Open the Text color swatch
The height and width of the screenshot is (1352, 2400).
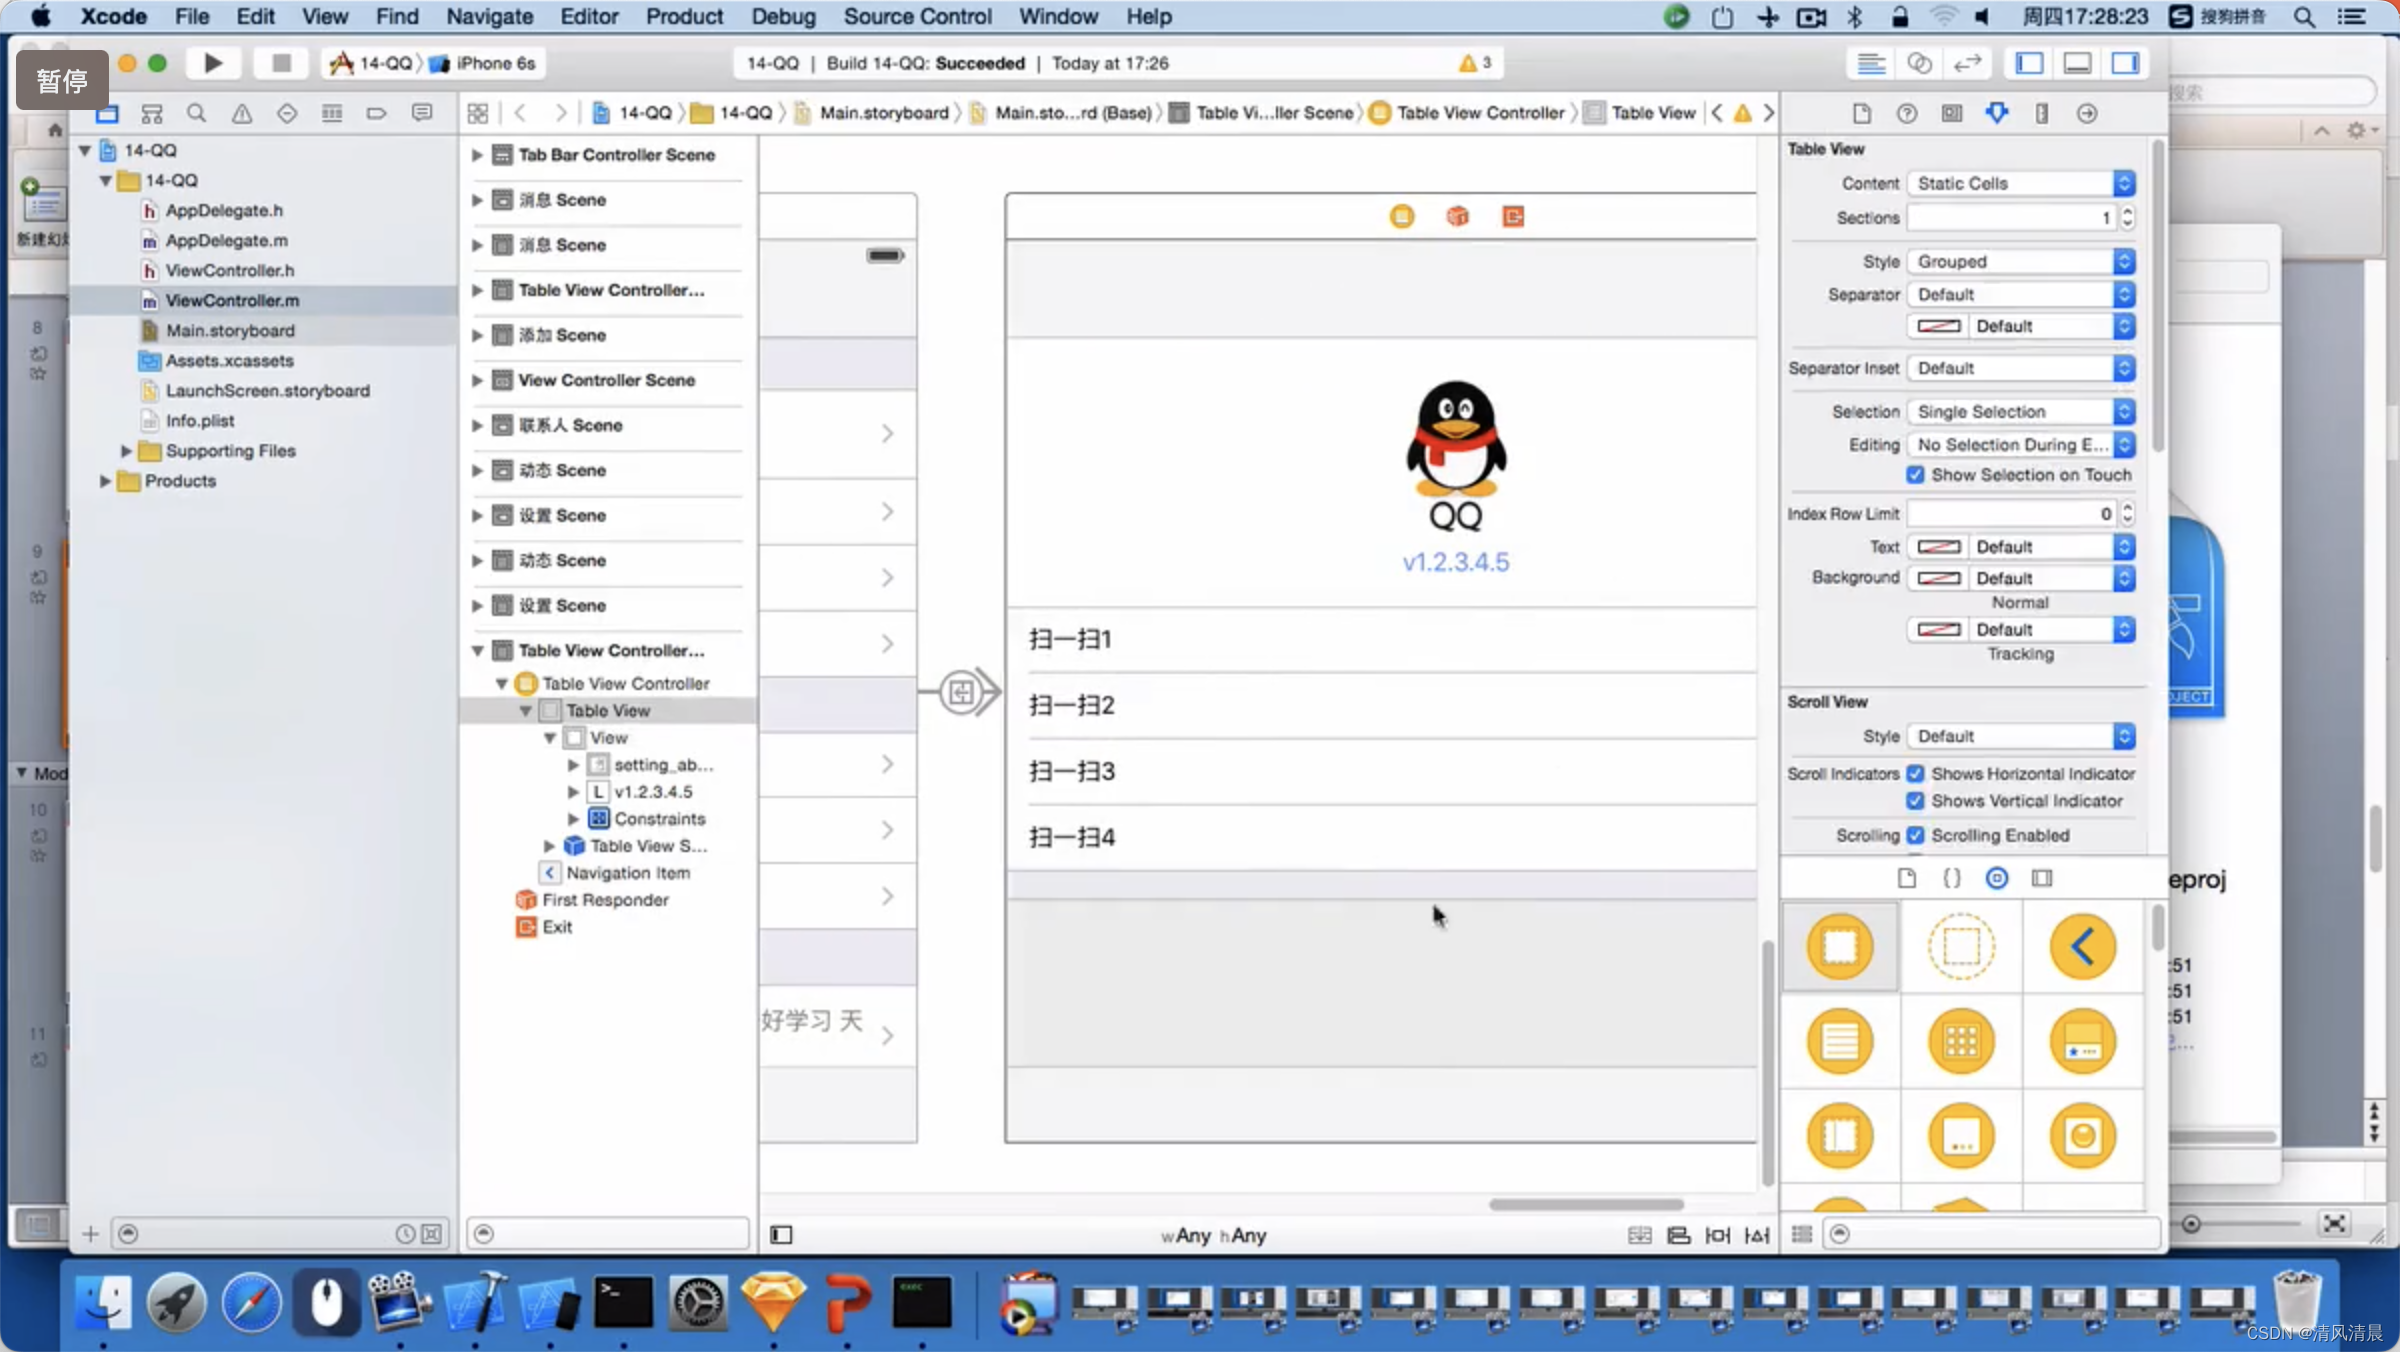pyautogui.click(x=1939, y=547)
